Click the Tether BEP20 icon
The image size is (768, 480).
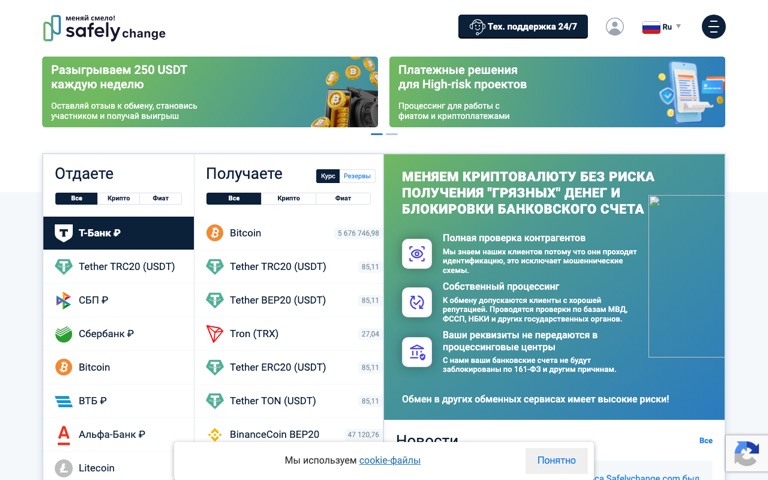click(x=215, y=300)
